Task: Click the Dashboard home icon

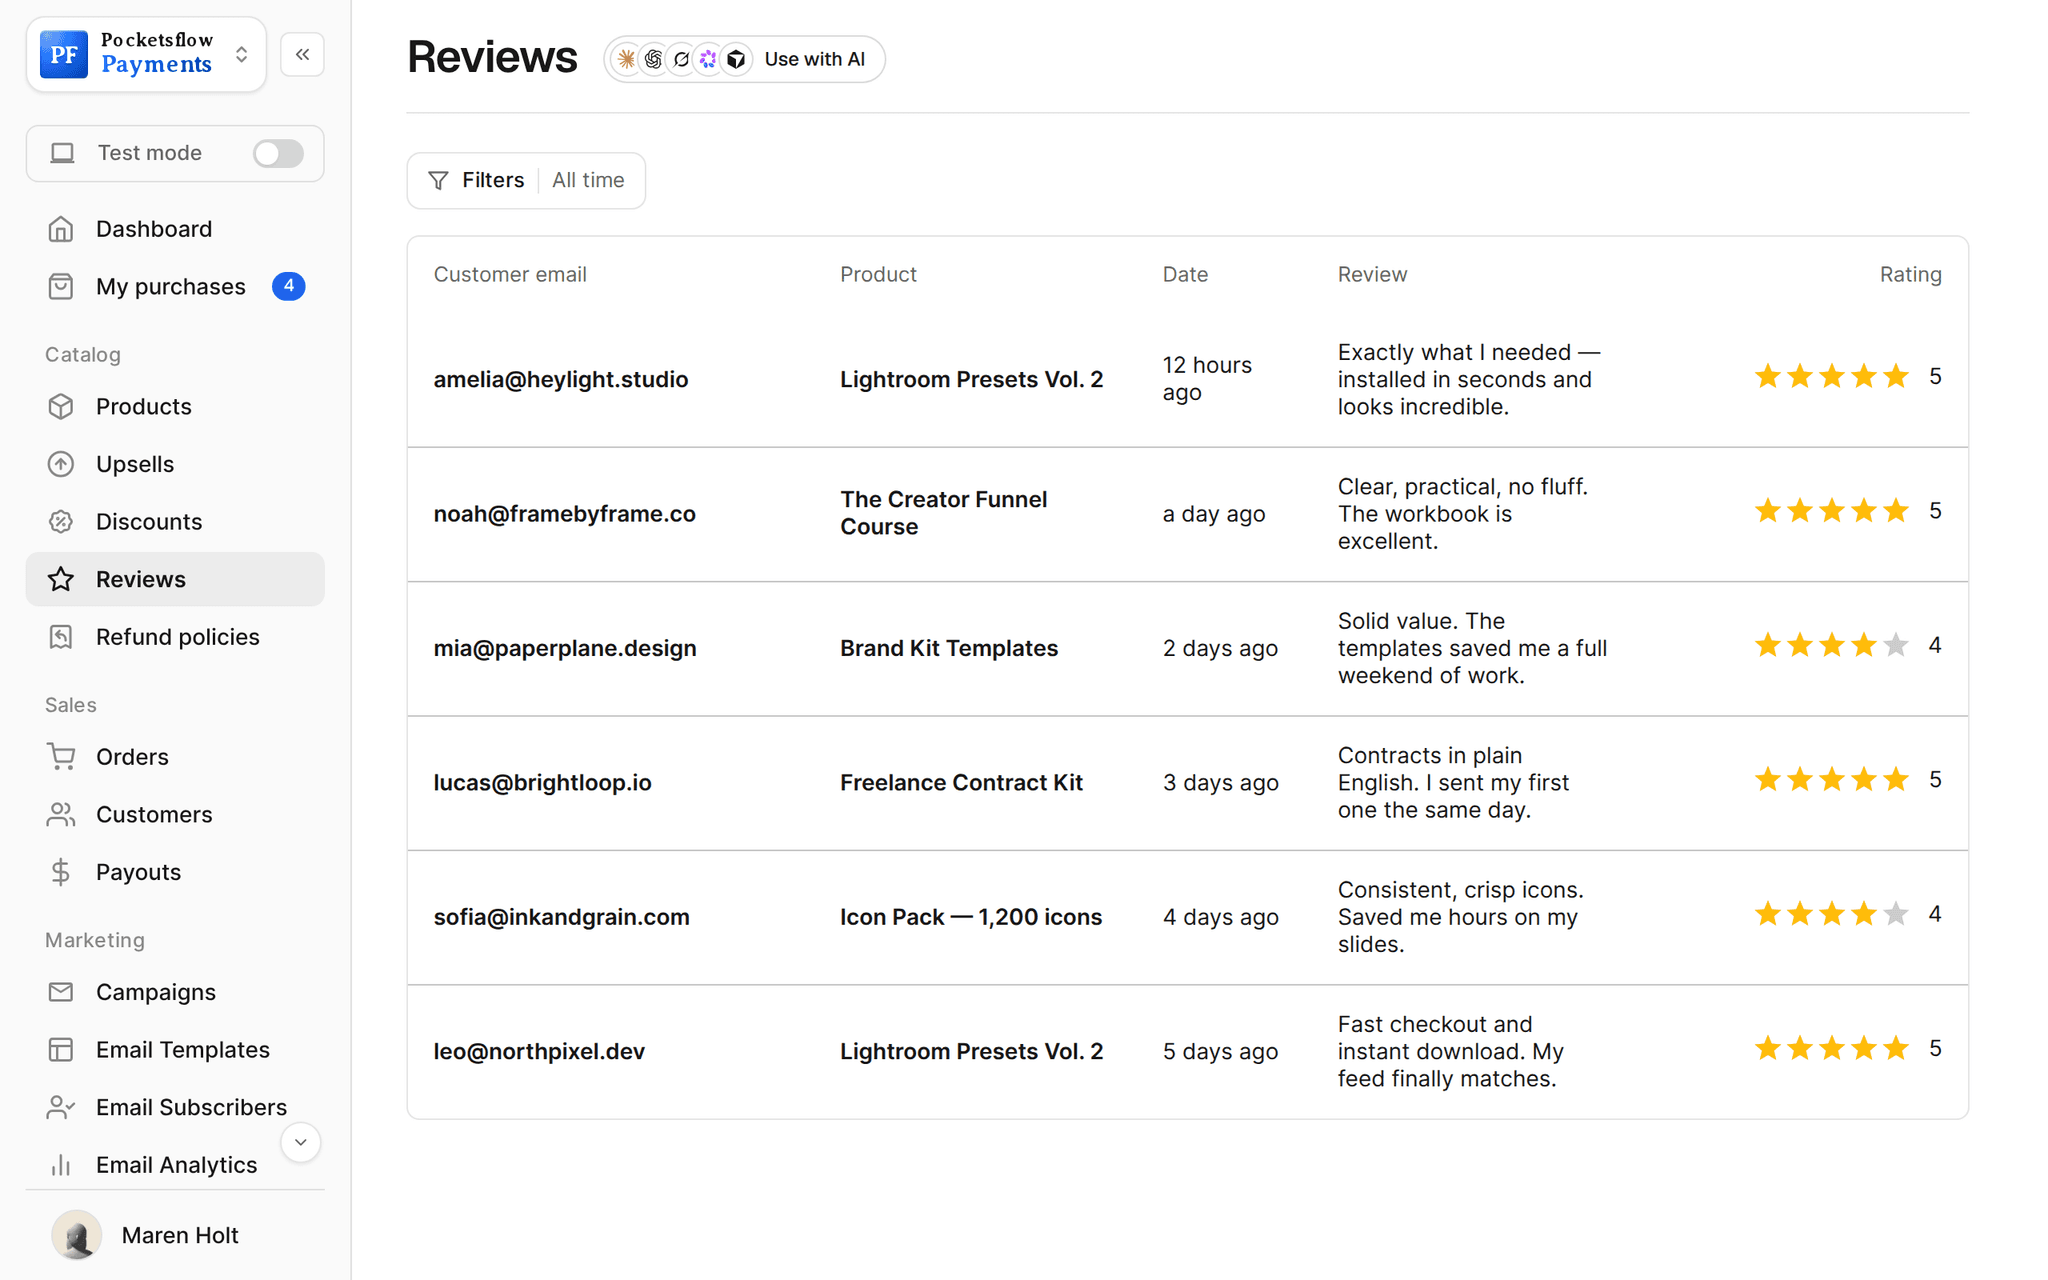Action: pos(61,229)
